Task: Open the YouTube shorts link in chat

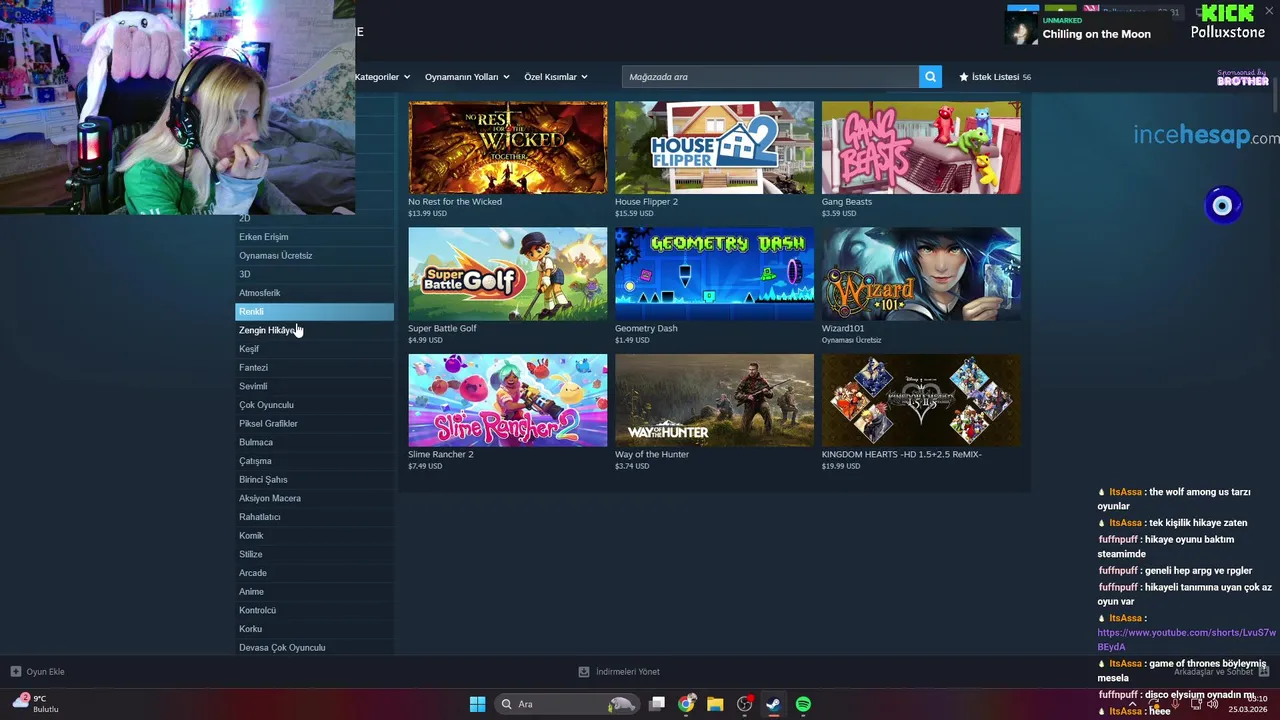Action: (1186, 640)
